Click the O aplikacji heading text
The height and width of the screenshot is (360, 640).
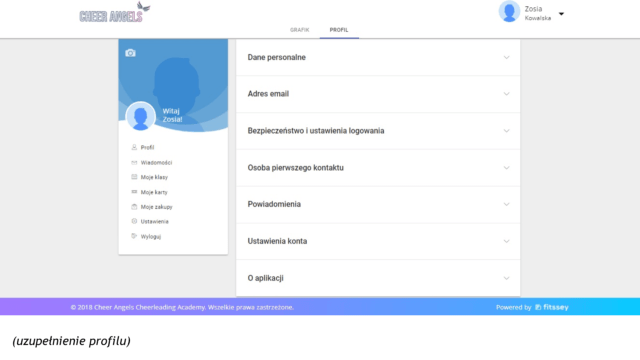coord(265,278)
